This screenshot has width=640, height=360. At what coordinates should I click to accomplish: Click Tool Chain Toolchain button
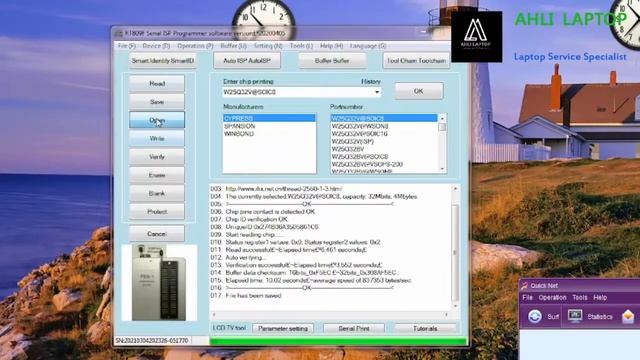point(416,61)
